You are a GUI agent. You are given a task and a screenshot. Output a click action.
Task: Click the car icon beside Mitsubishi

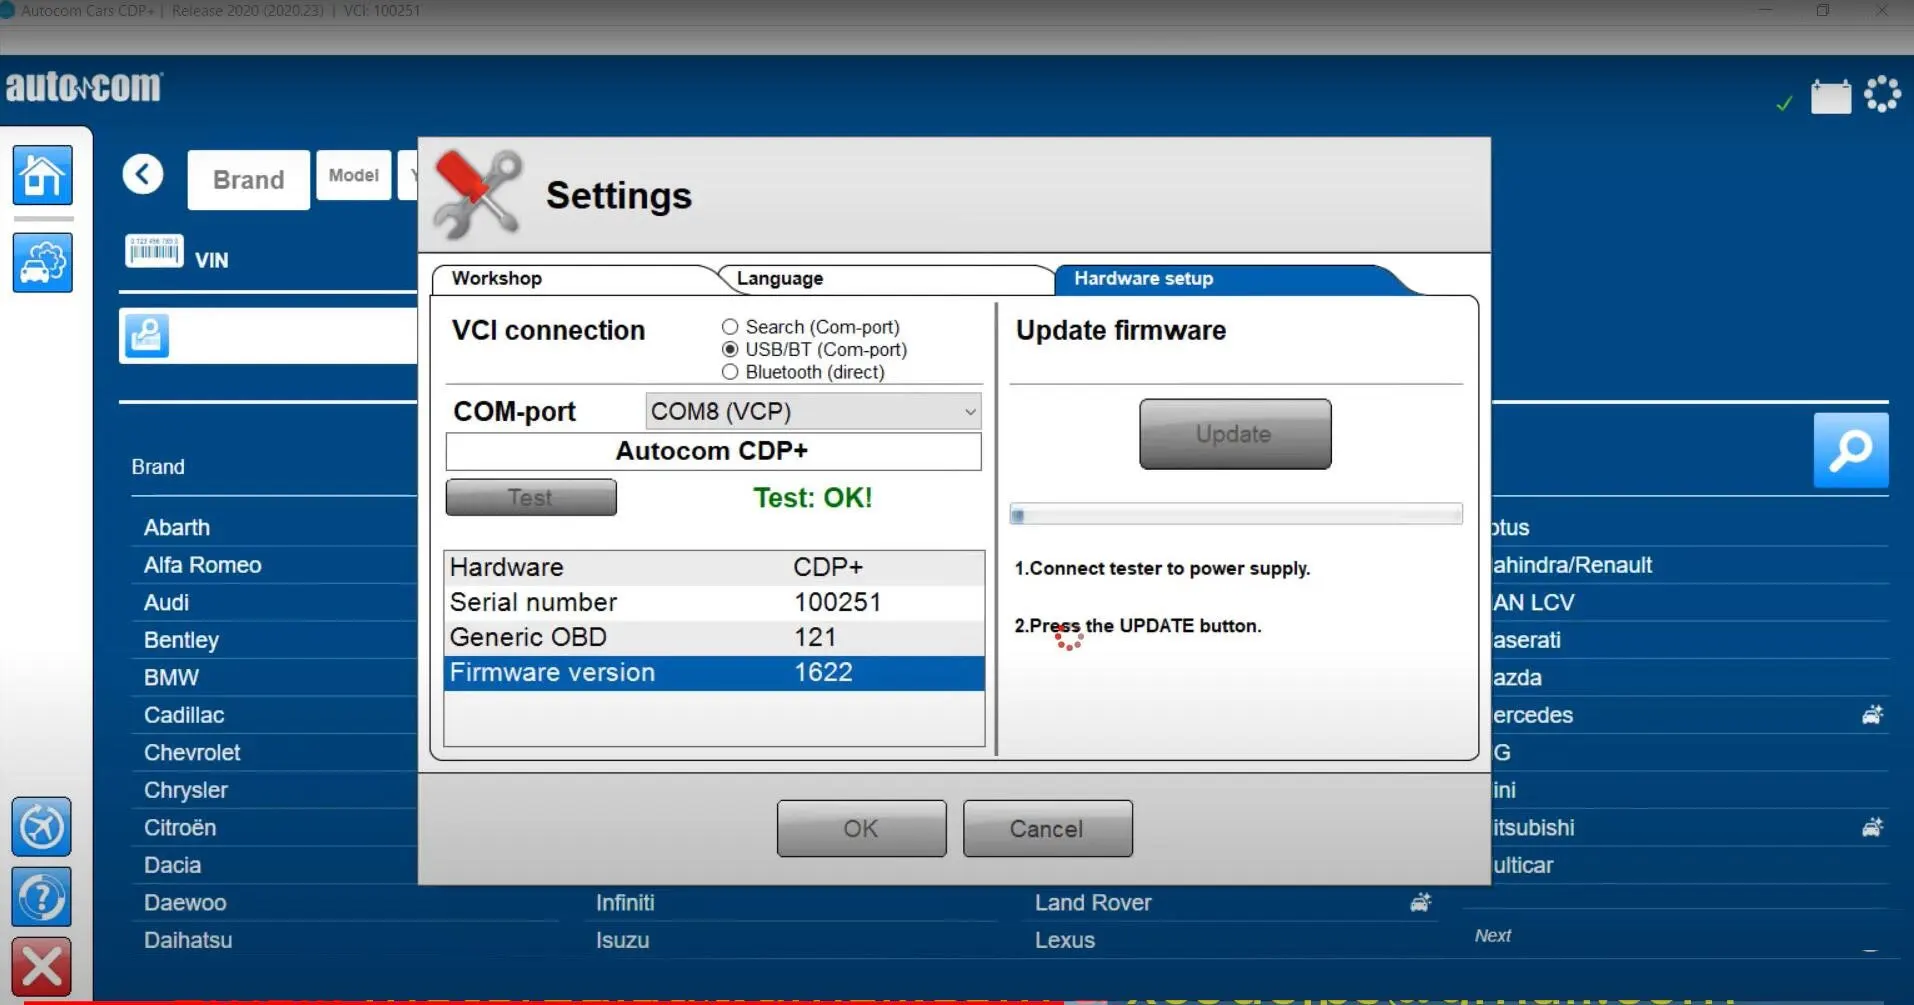pyautogui.click(x=1872, y=827)
